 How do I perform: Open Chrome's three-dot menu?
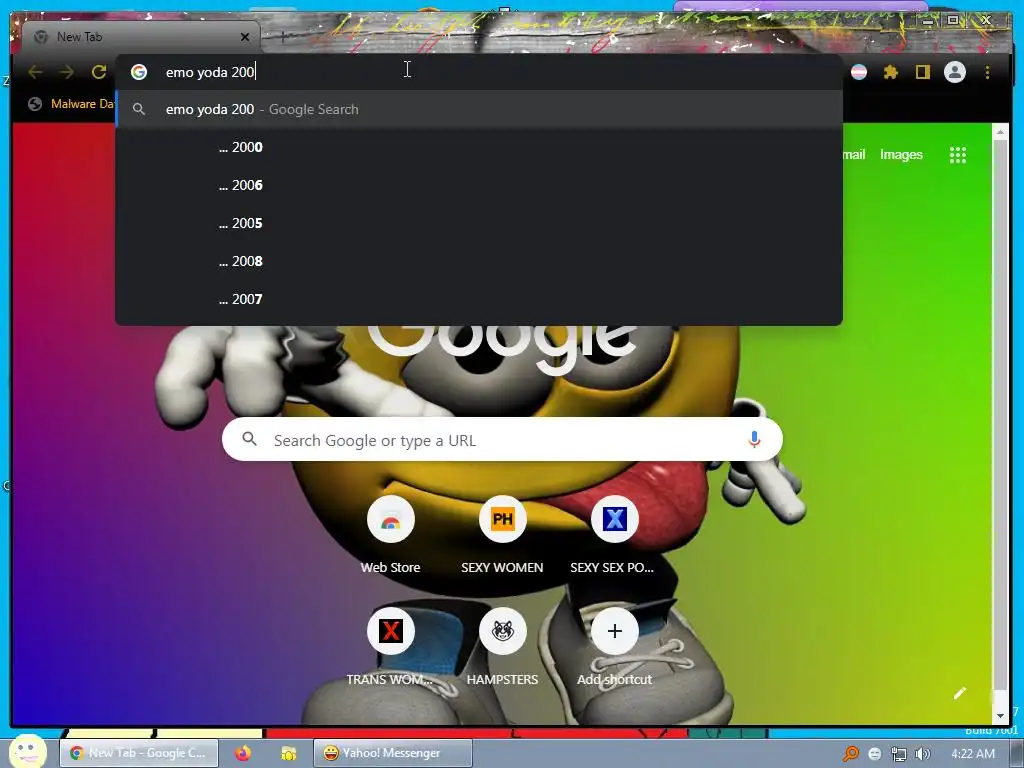pyautogui.click(x=987, y=72)
